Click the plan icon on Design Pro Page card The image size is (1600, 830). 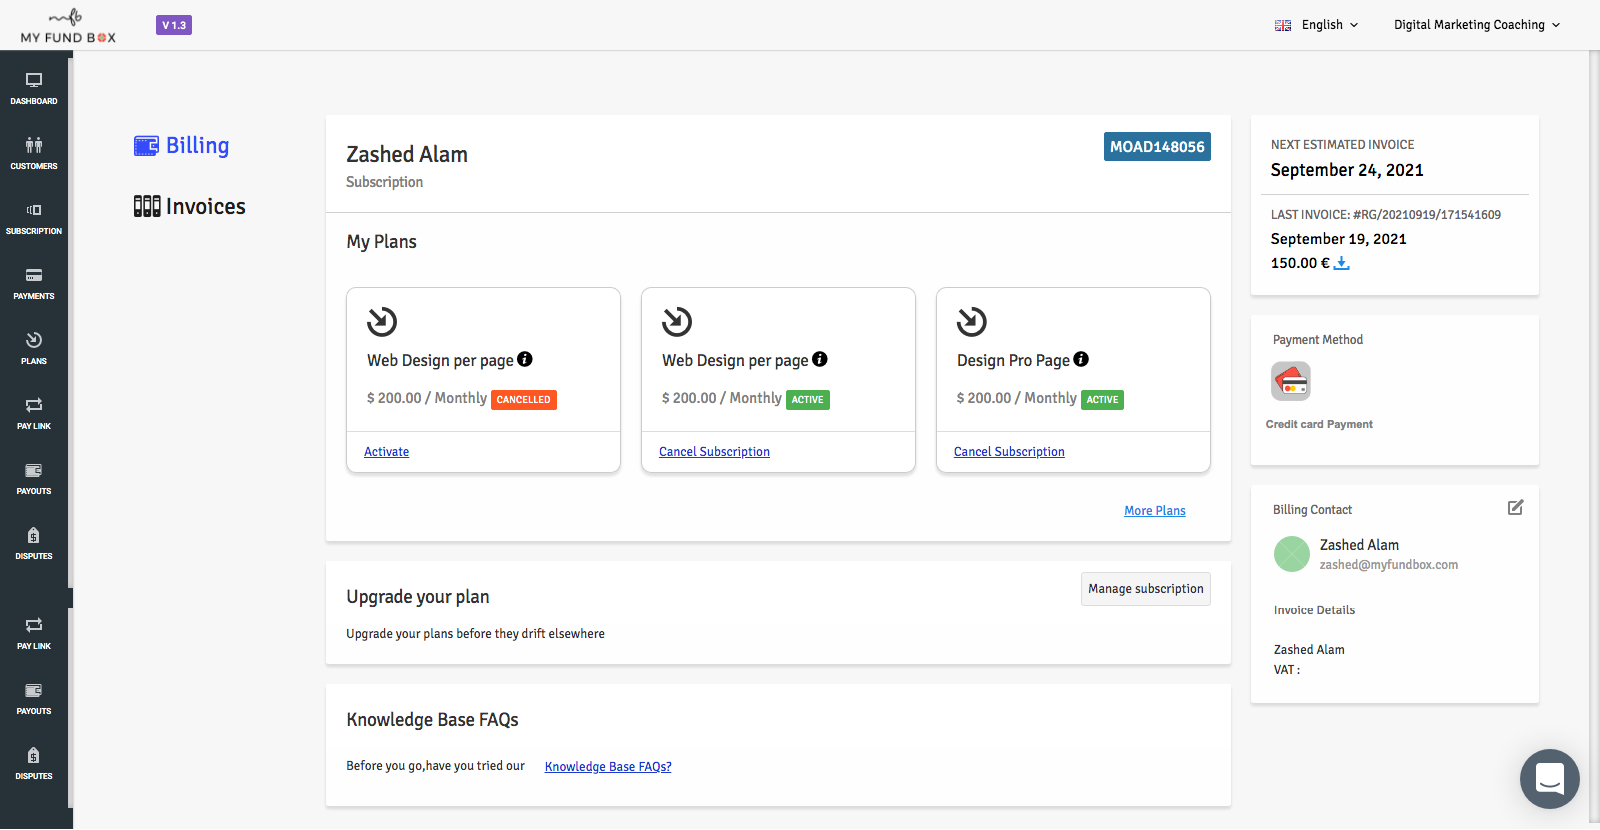tap(972, 322)
